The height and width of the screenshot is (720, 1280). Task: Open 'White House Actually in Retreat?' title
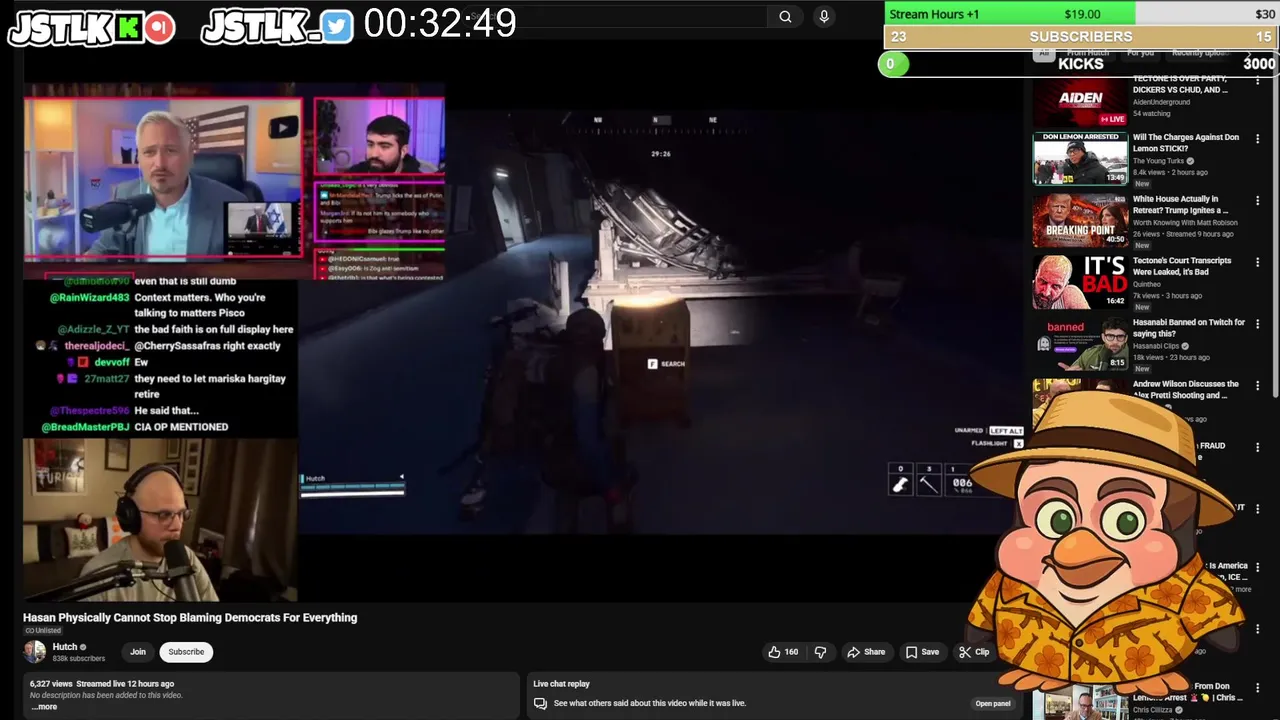(1181, 205)
